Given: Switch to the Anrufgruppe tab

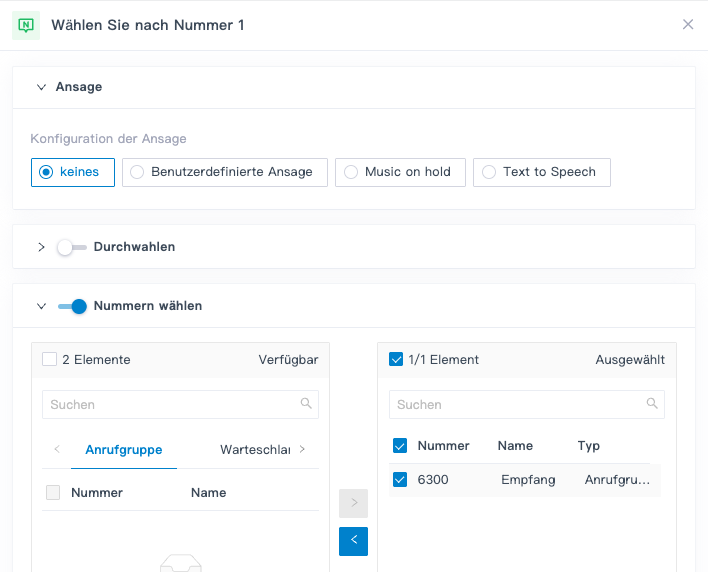Looking at the screenshot, I should click(124, 450).
